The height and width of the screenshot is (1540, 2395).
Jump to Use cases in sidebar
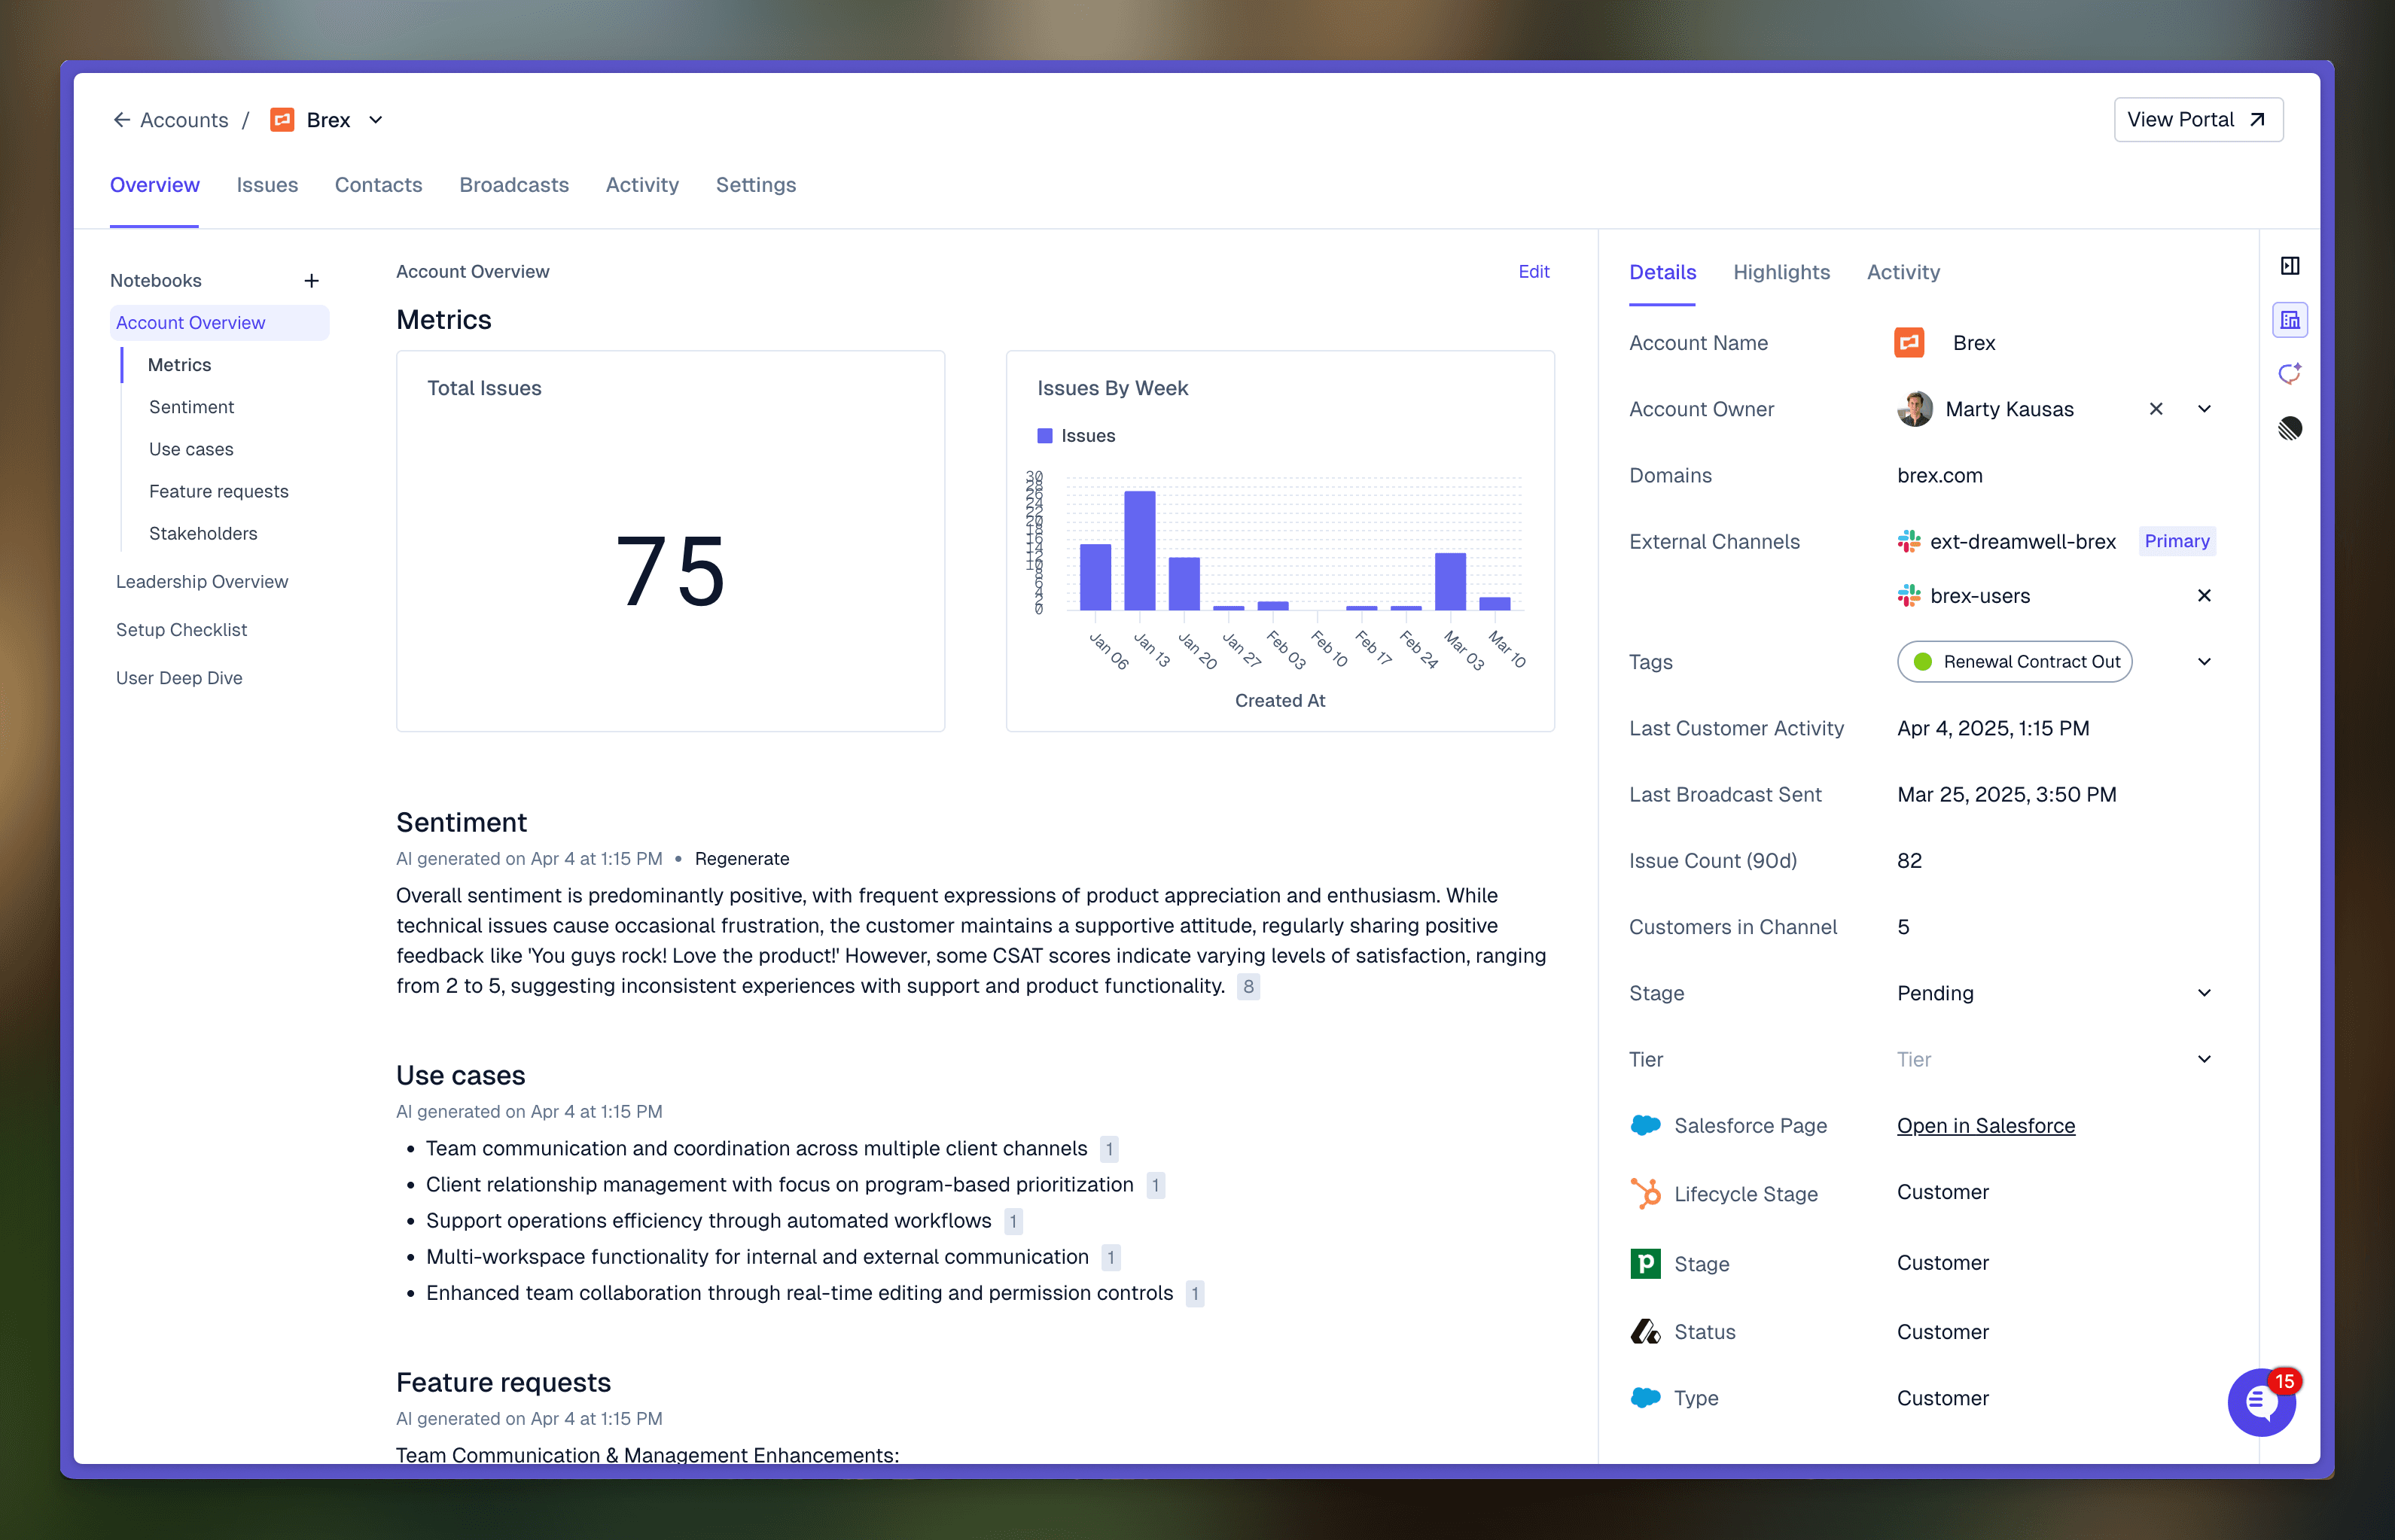click(x=191, y=449)
